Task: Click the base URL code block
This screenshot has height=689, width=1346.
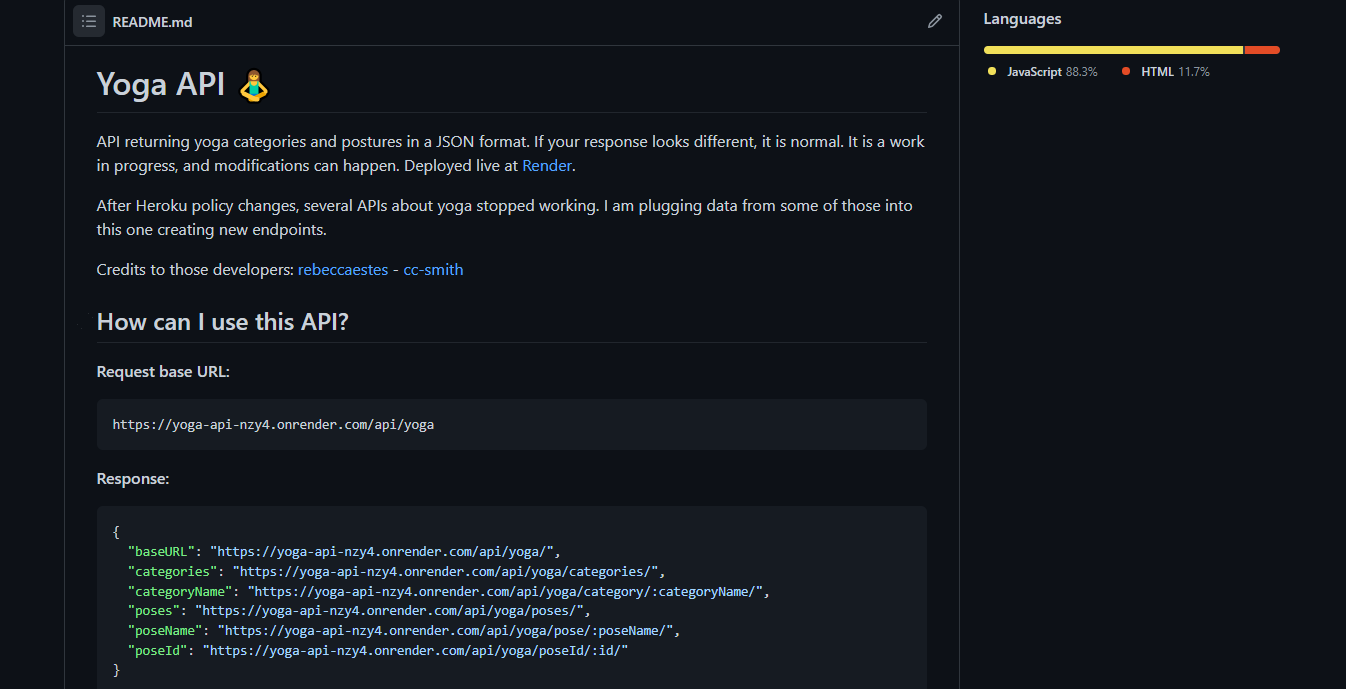Action: pyautogui.click(x=512, y=424)
